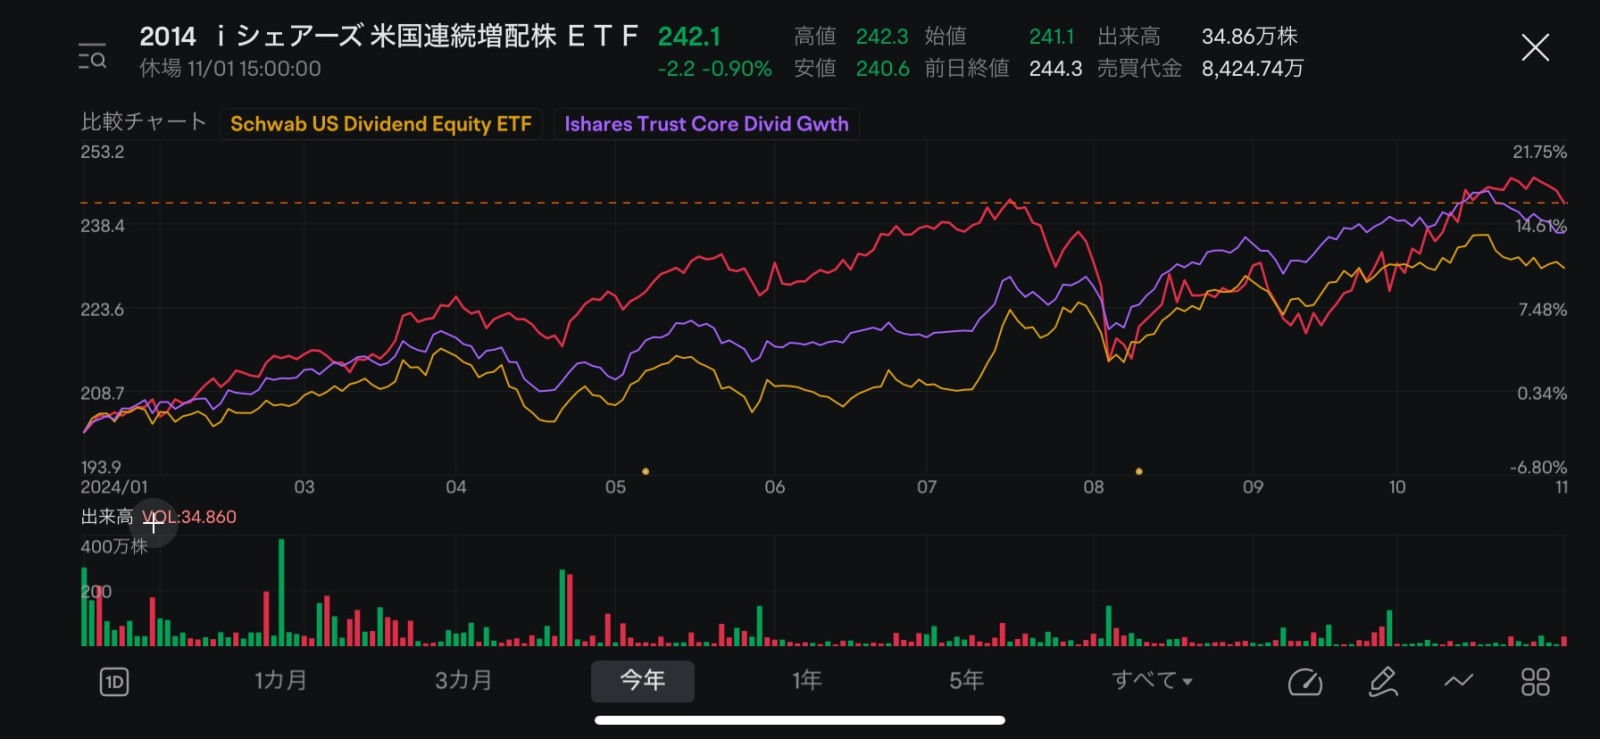Click the crosshair cursor near 出来高

153,521
